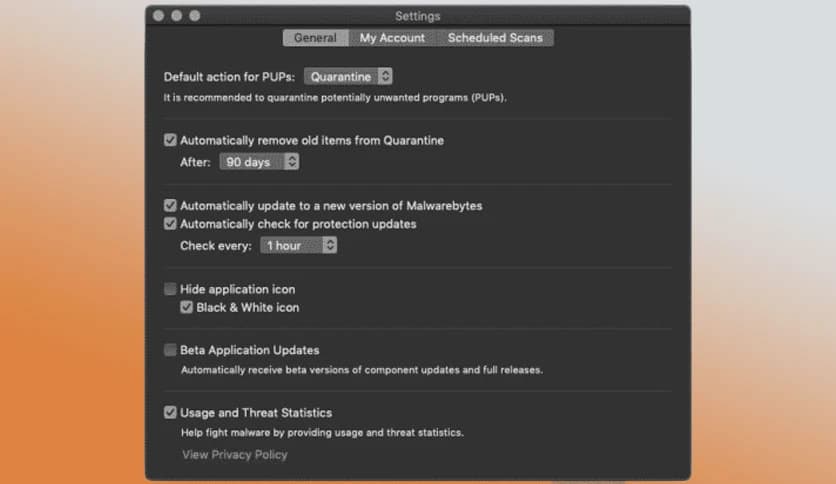The width and height of the screenshot is (836, 484).
Task: Open the Check every 1 hour dropdown
Action: coord(298,245)
